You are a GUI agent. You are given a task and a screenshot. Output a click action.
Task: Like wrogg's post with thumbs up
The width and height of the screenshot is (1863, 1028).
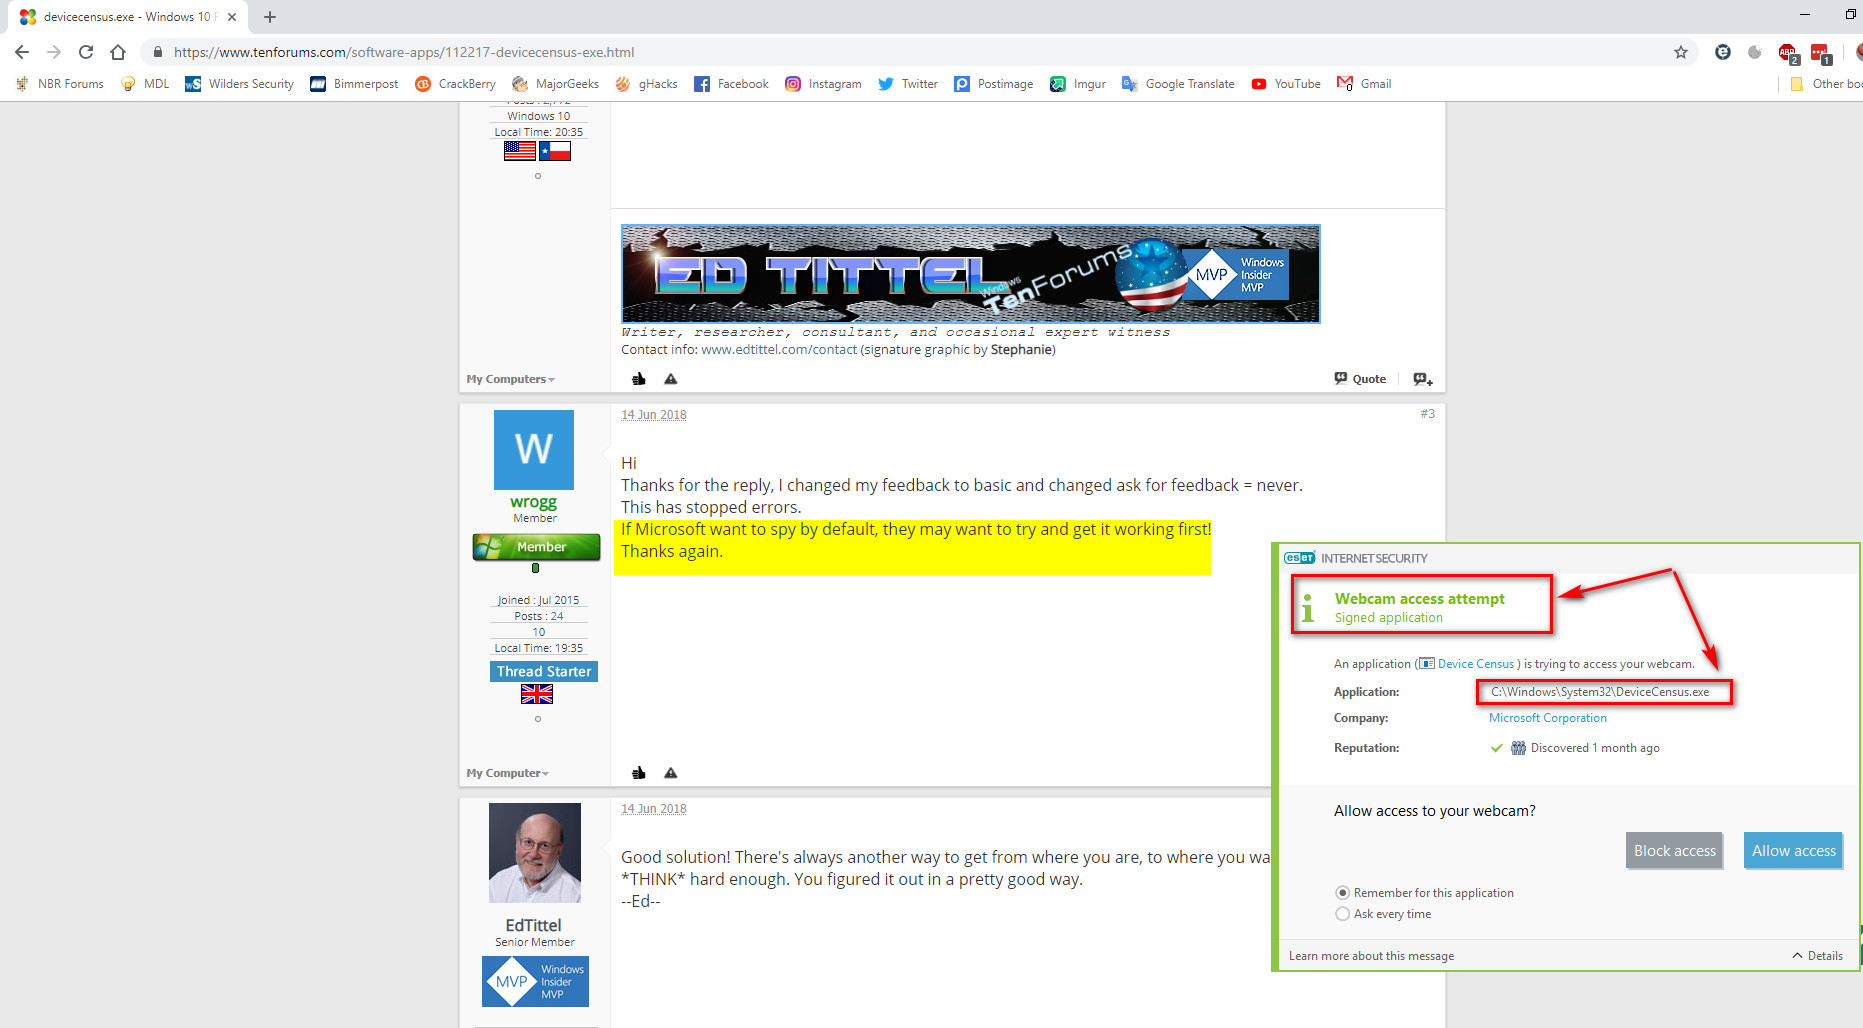[x=639, y=773]
